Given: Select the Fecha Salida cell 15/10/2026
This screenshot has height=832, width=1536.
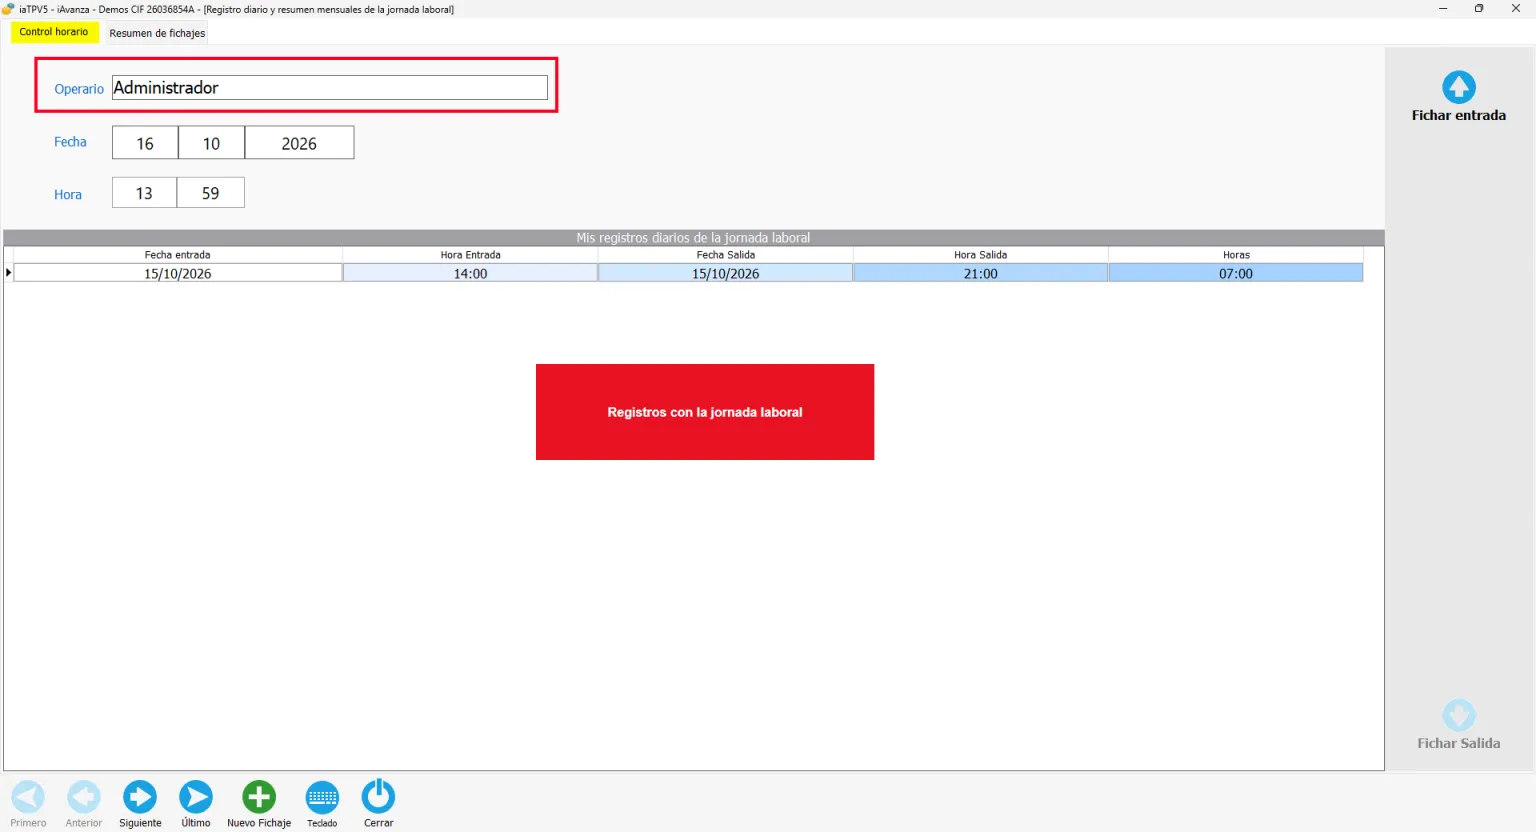Looking at the screenshot, I should coord(726,273).
